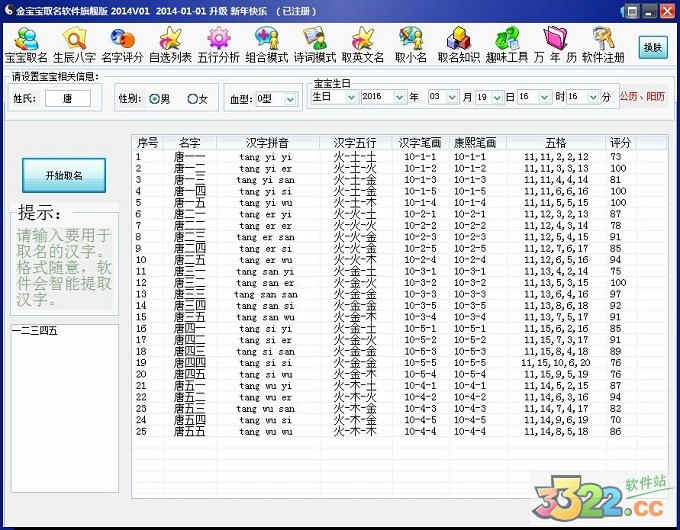Click five-grid cell '11, 11, 2, 2, 12'

pos(556,157)
